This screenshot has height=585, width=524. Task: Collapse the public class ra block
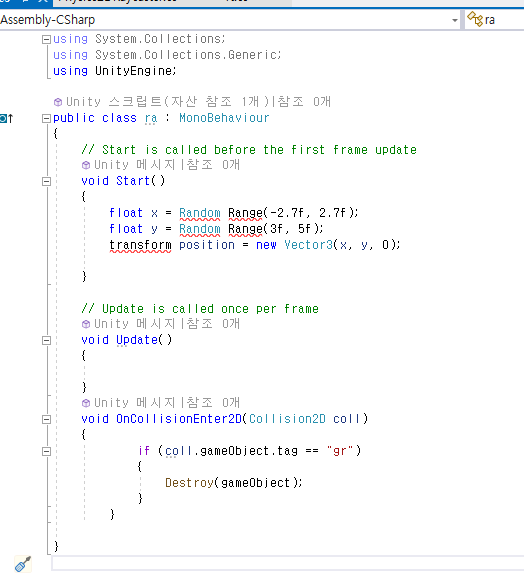click(x=46, y=118)
